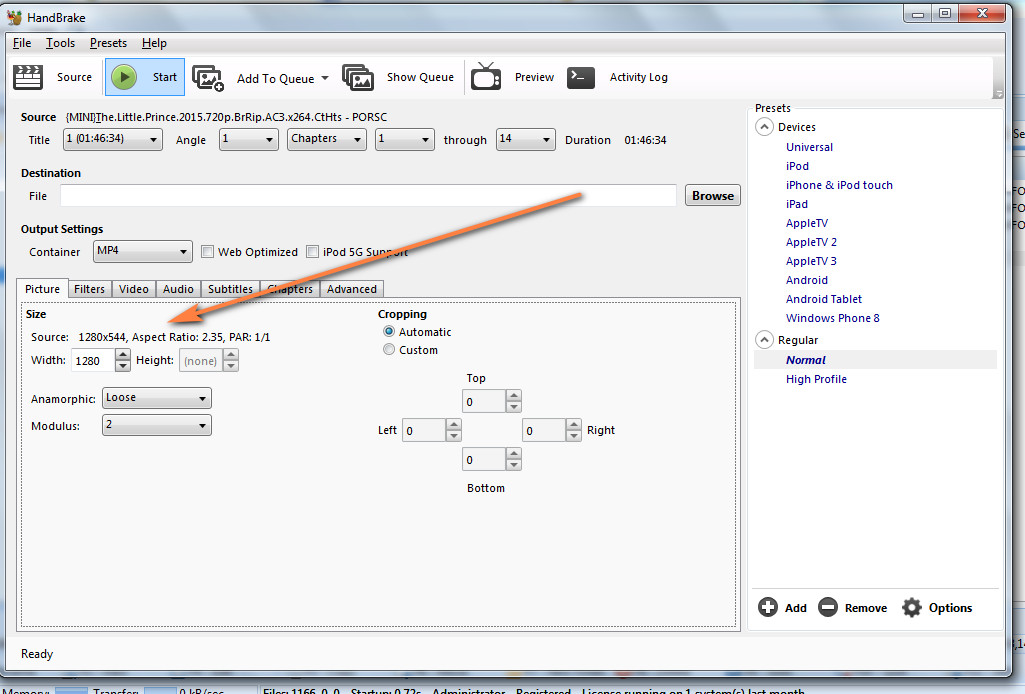Switch to the Advanced tab
Screen dimensions: 1025x694
point(352,289)
